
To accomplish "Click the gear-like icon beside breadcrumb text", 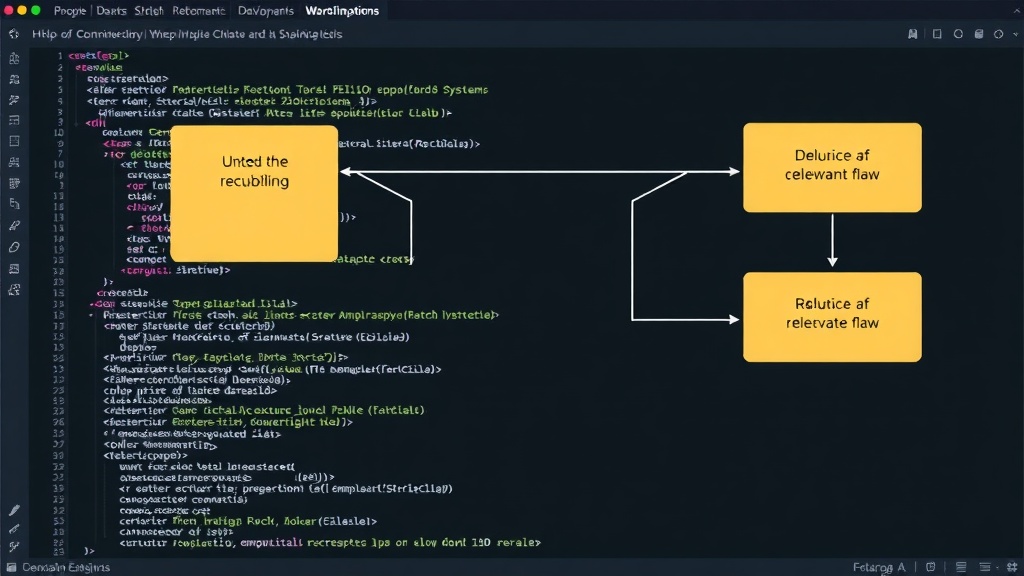I will (x=14, y=34).
